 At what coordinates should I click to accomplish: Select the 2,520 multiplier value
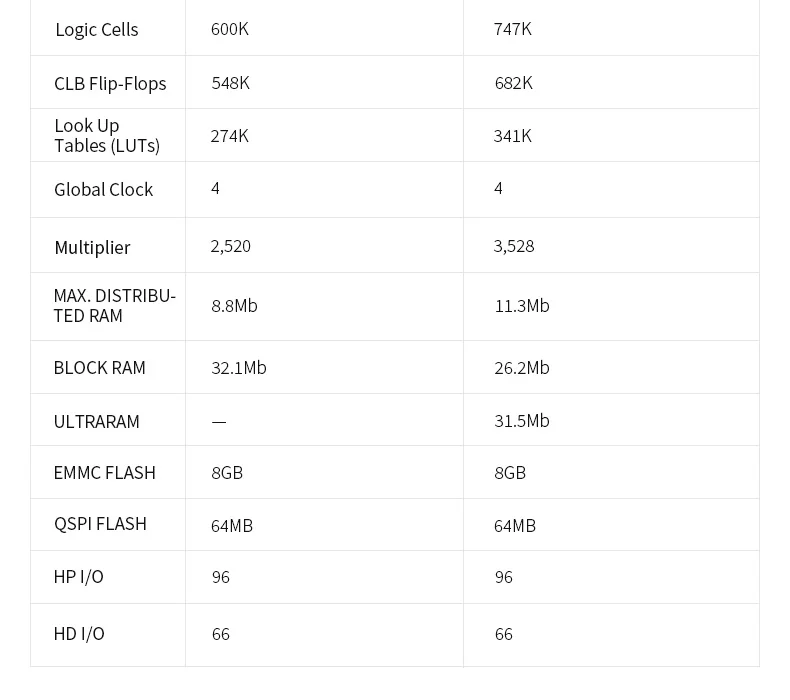click(231, 246)
